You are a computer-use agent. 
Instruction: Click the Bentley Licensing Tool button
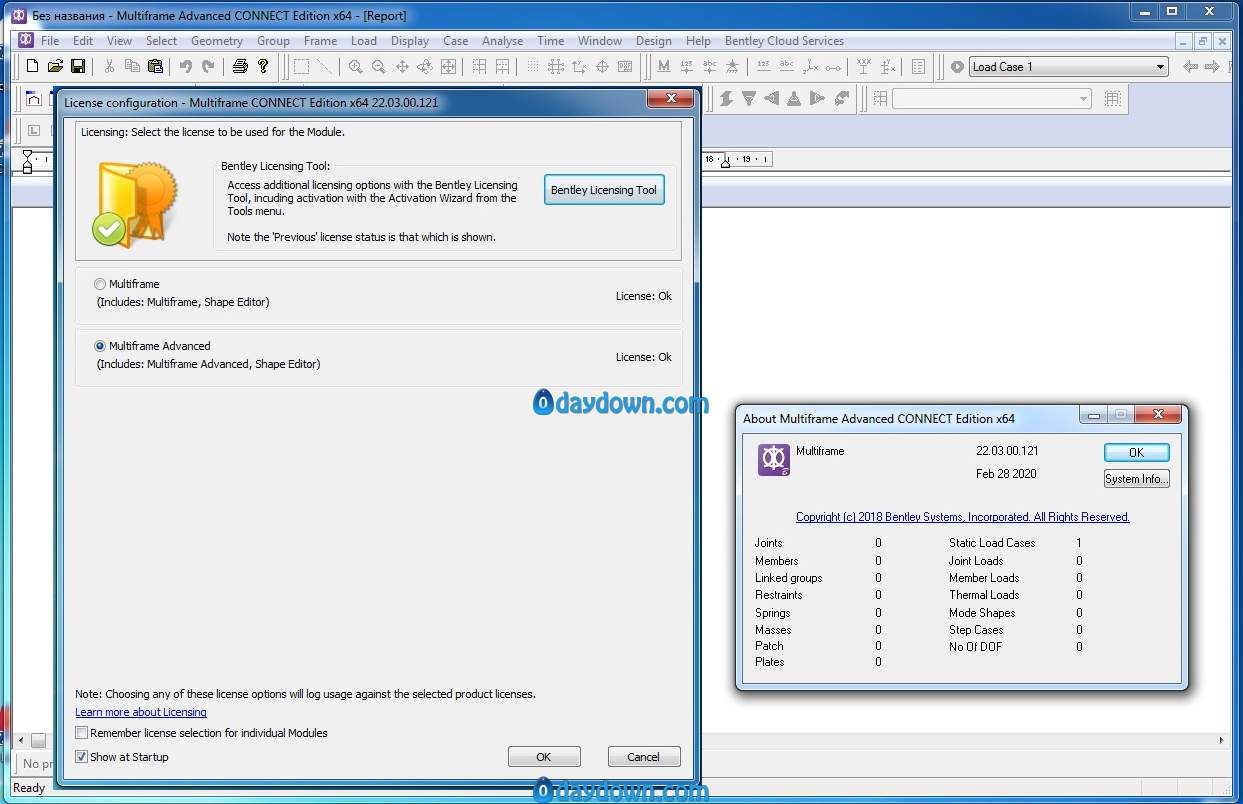[x=604, y=190]
